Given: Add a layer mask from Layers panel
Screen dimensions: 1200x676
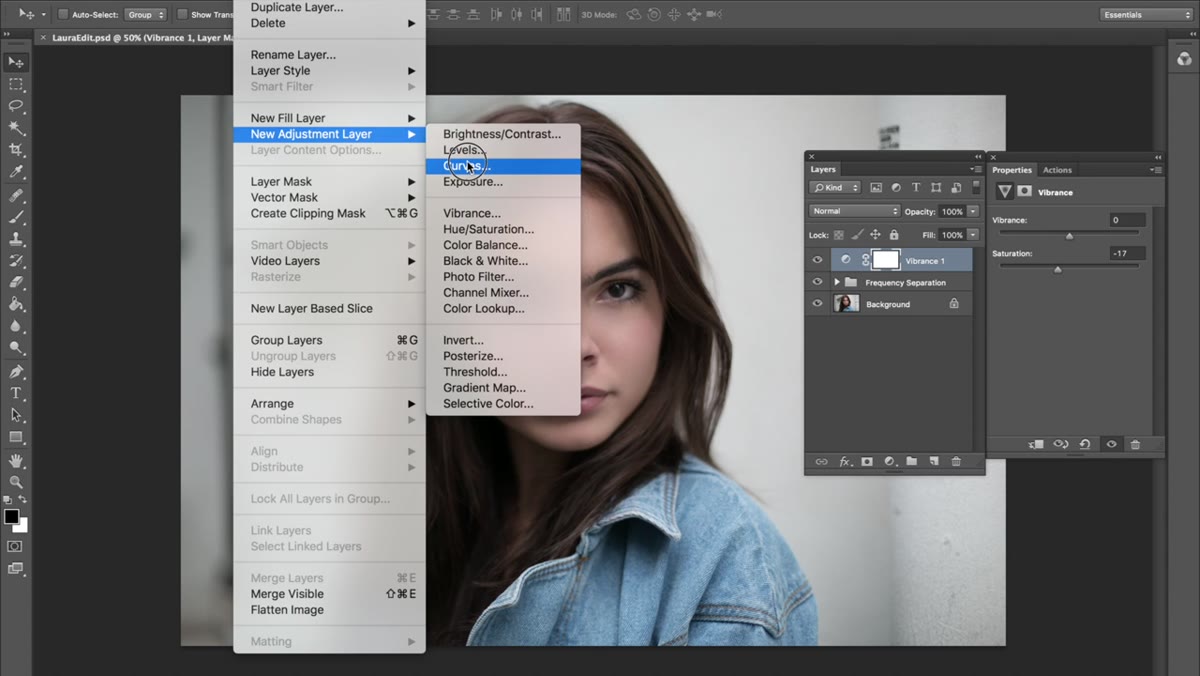Looking at the screenshot, I should 867,461.
